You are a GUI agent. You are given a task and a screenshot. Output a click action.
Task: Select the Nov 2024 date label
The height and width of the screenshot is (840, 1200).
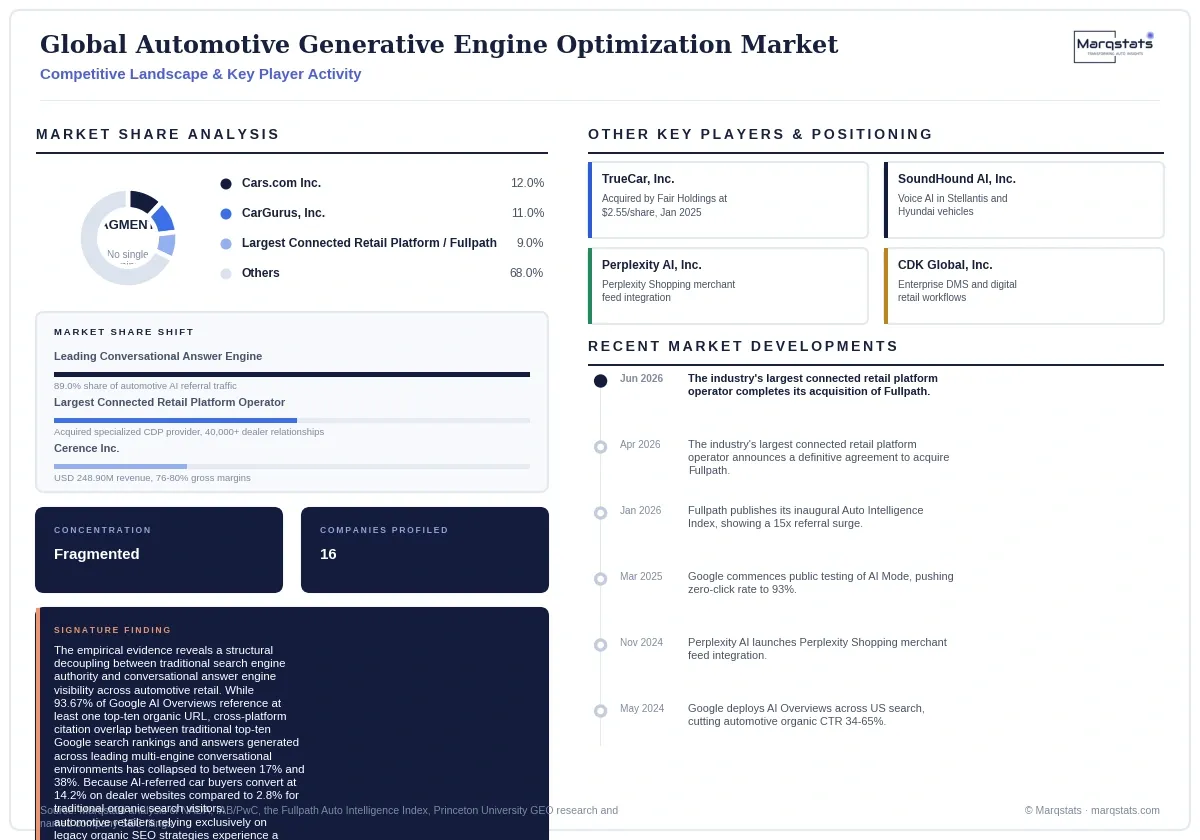pos(641,643)
